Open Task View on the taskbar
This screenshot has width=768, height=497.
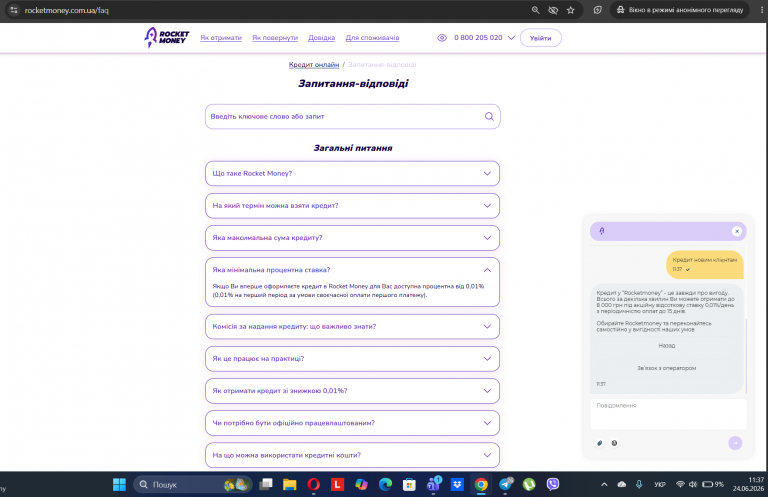[266, 484]
